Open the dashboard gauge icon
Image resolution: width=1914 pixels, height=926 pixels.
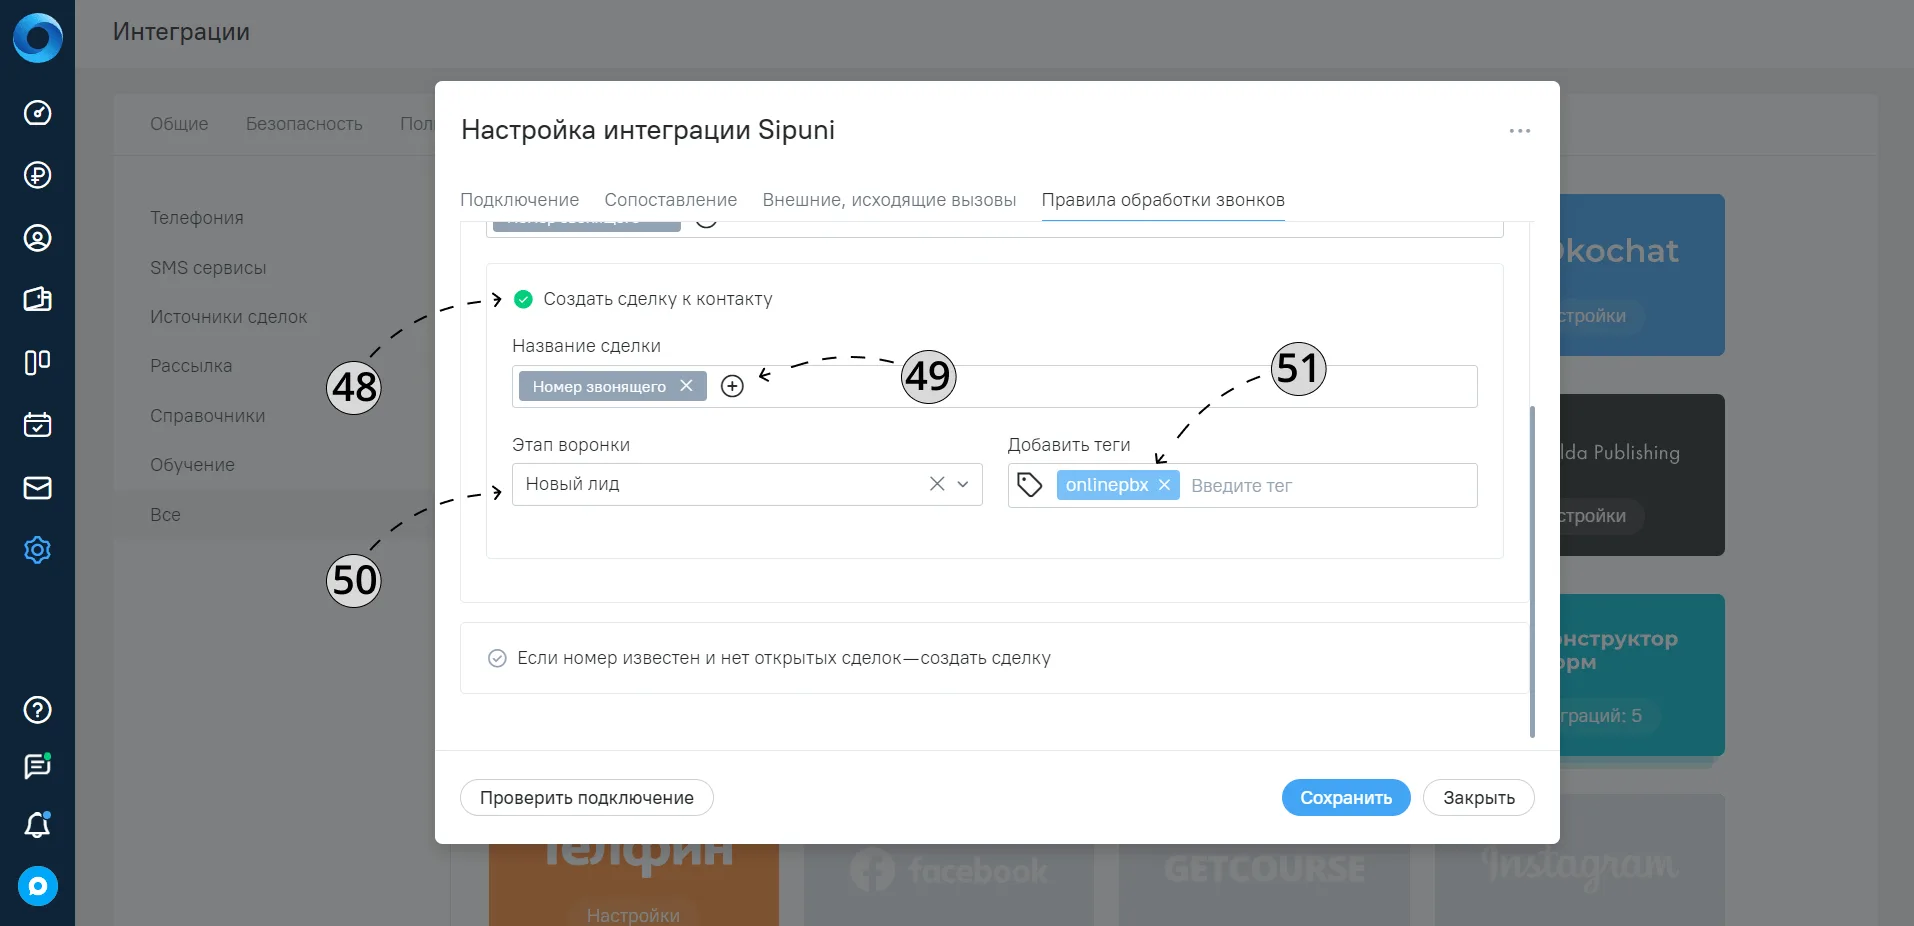[x=37, y=113]
